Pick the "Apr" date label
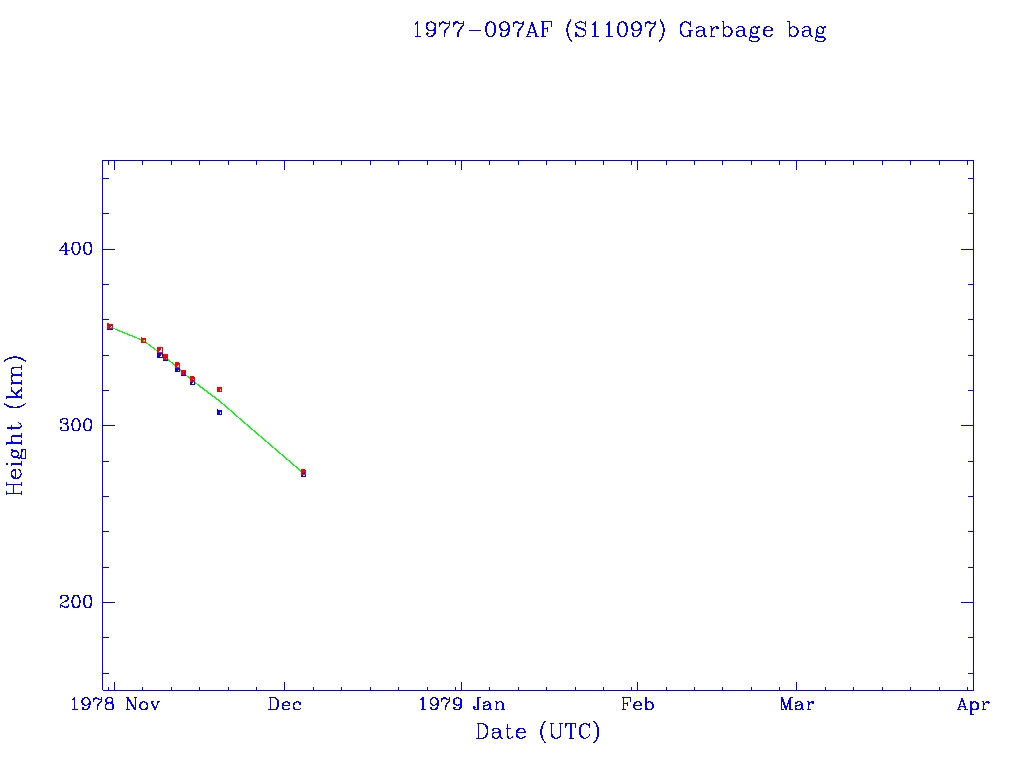The width and height of the screenshot is (1024, 768). [x=973, y=705]
